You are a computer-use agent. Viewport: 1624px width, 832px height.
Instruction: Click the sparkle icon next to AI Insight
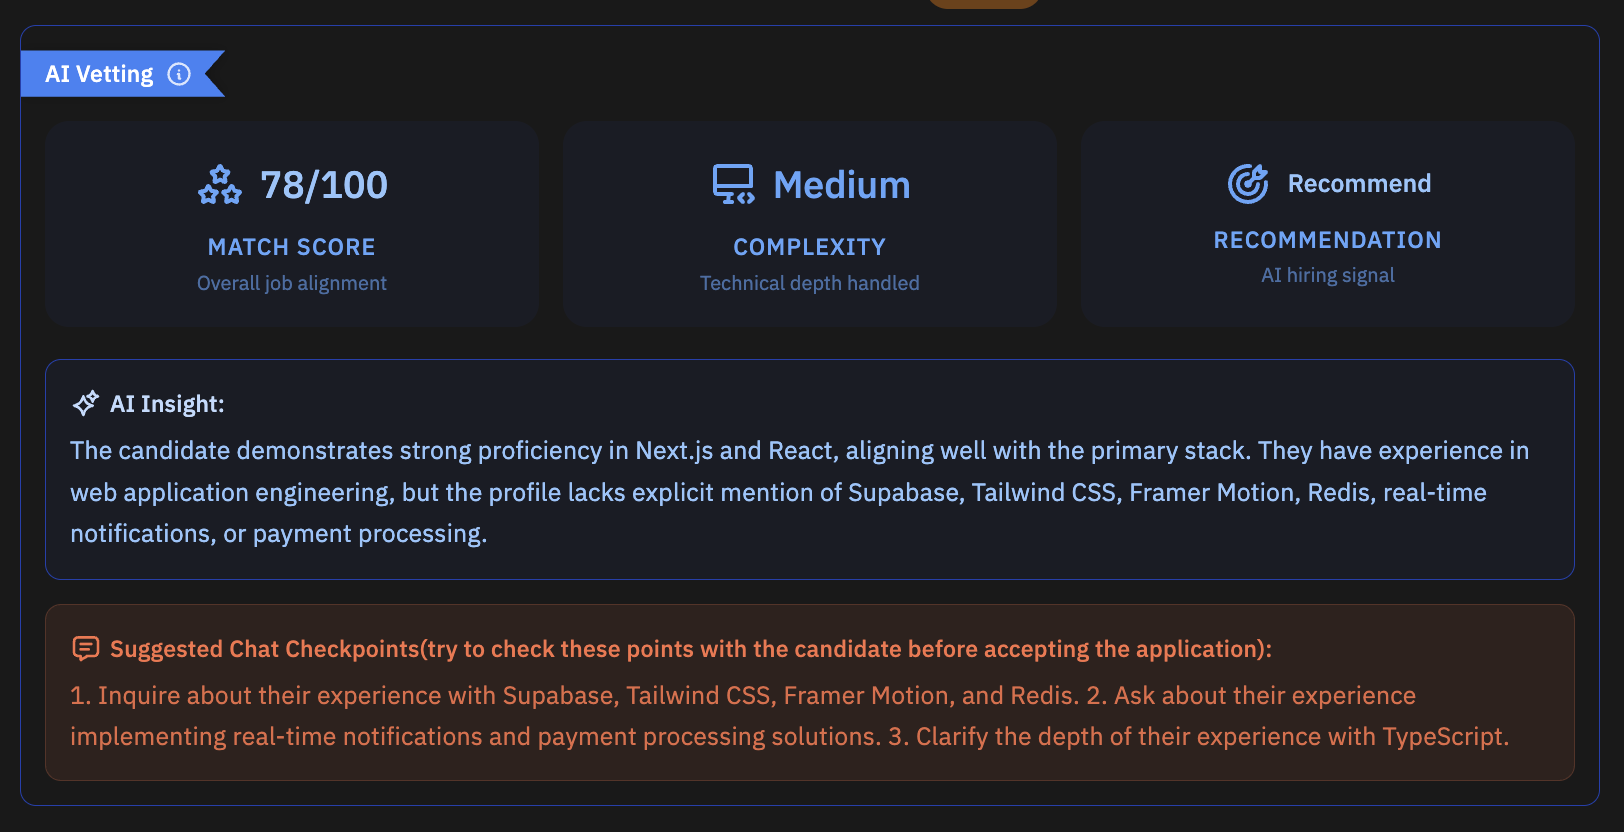point(85,402)
